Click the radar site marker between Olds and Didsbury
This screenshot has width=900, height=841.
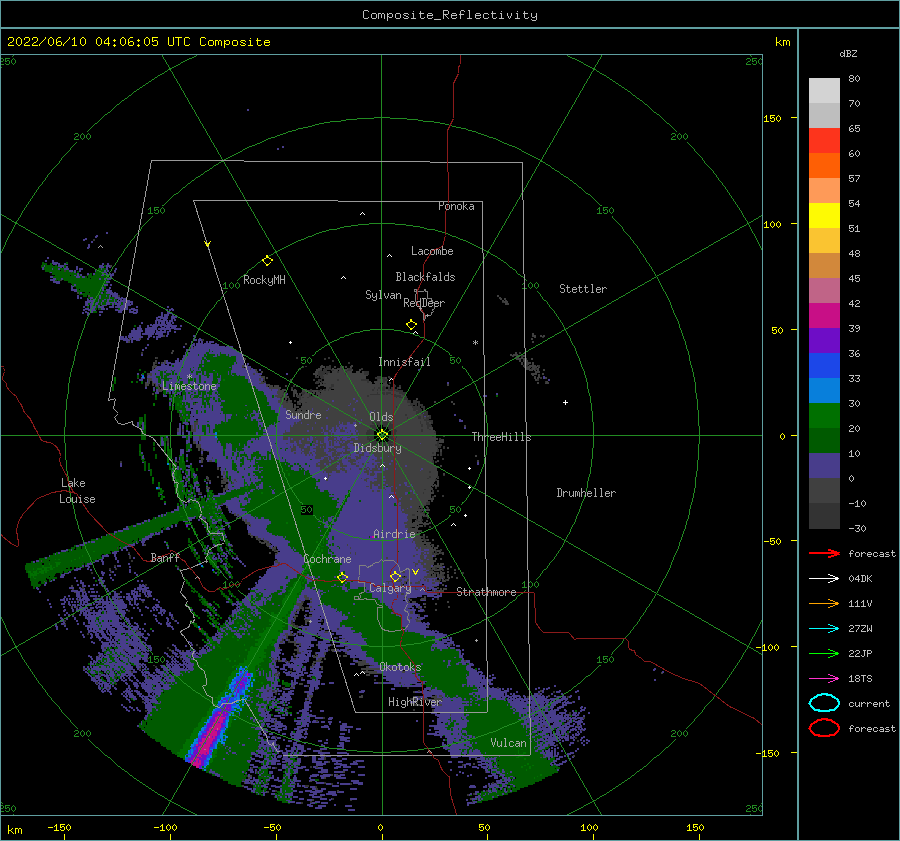tap(382, 435)
